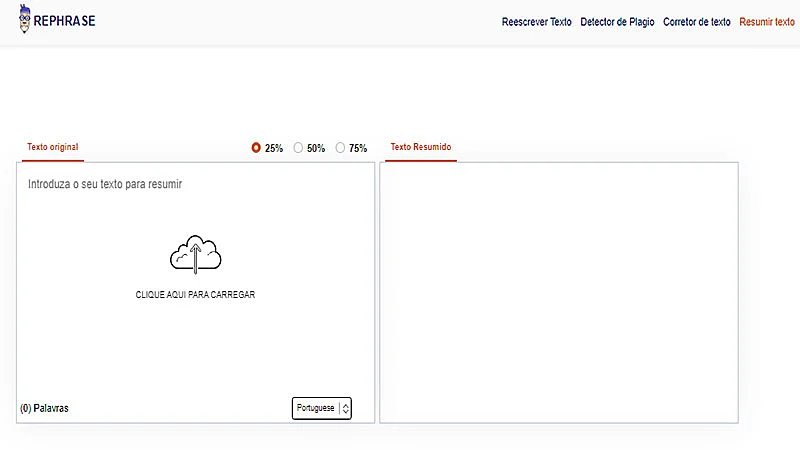
Task: Click the up-down arrows on language selector
Action: (345, 408)
